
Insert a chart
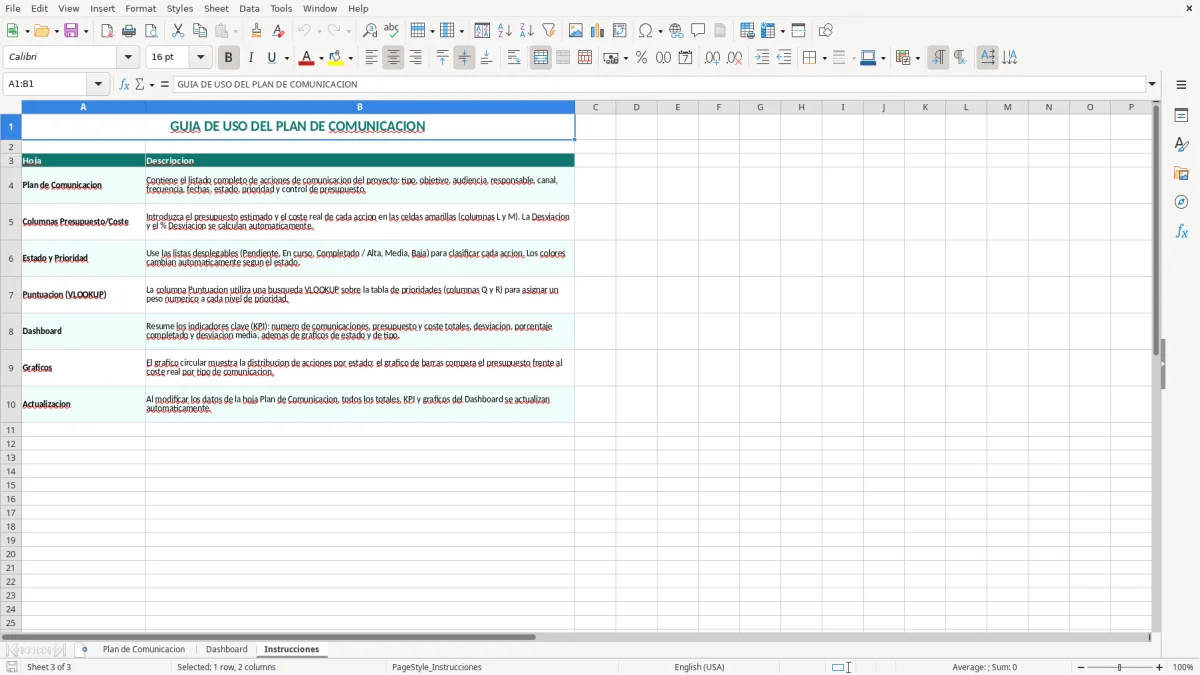[x=598, y=31]
